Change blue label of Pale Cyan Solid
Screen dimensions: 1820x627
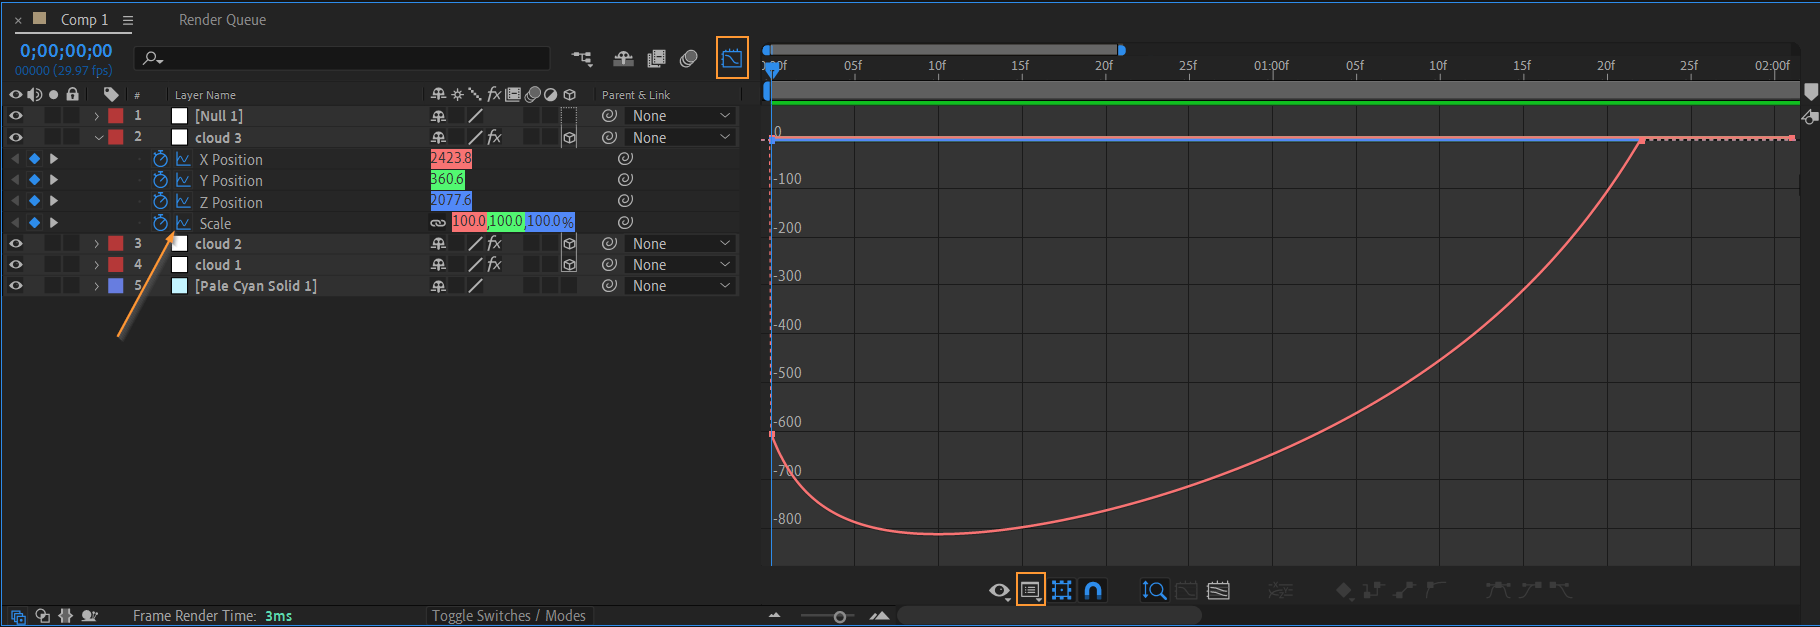[x=116, y=285]
